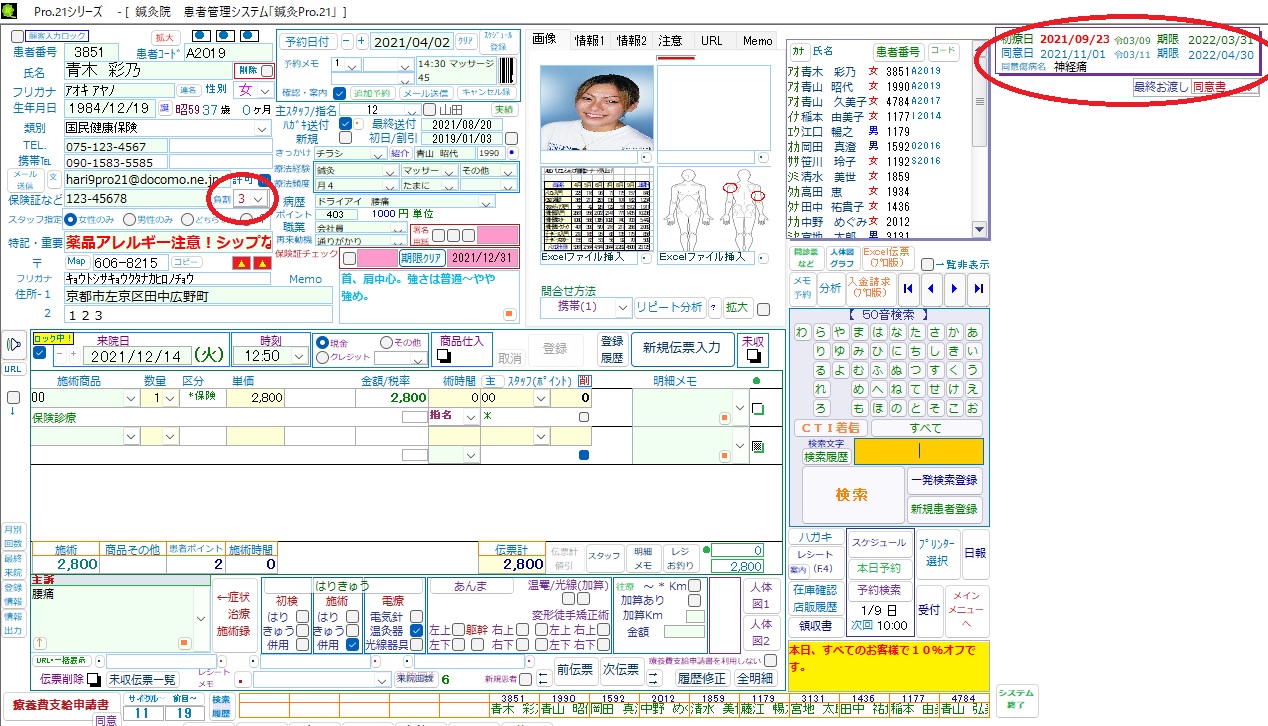This screenshot has width=1268, height=726.
Task: Open the 数量 dropdown on first row
Action: click(170, 398)
